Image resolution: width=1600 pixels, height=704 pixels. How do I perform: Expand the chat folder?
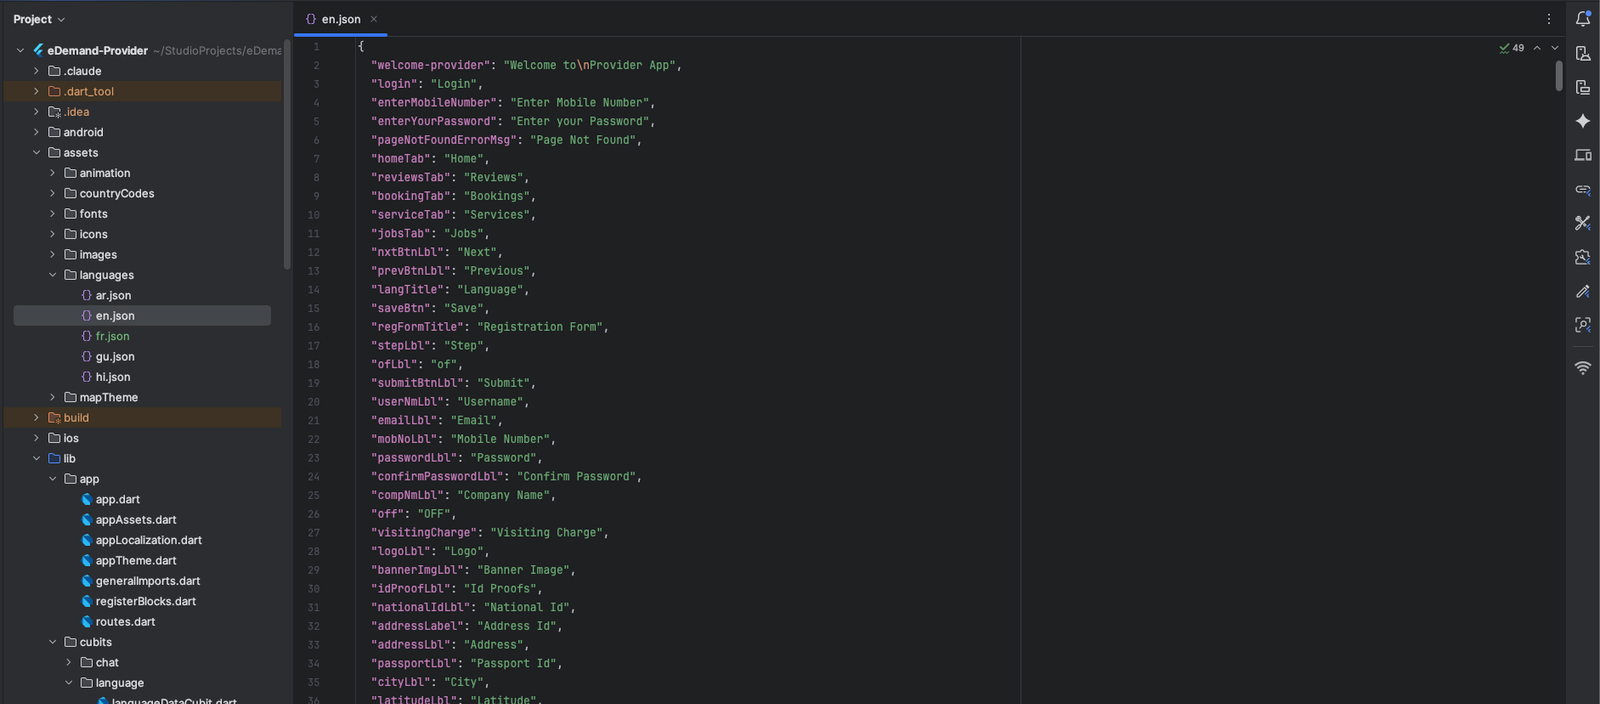(x=69, y=662)
